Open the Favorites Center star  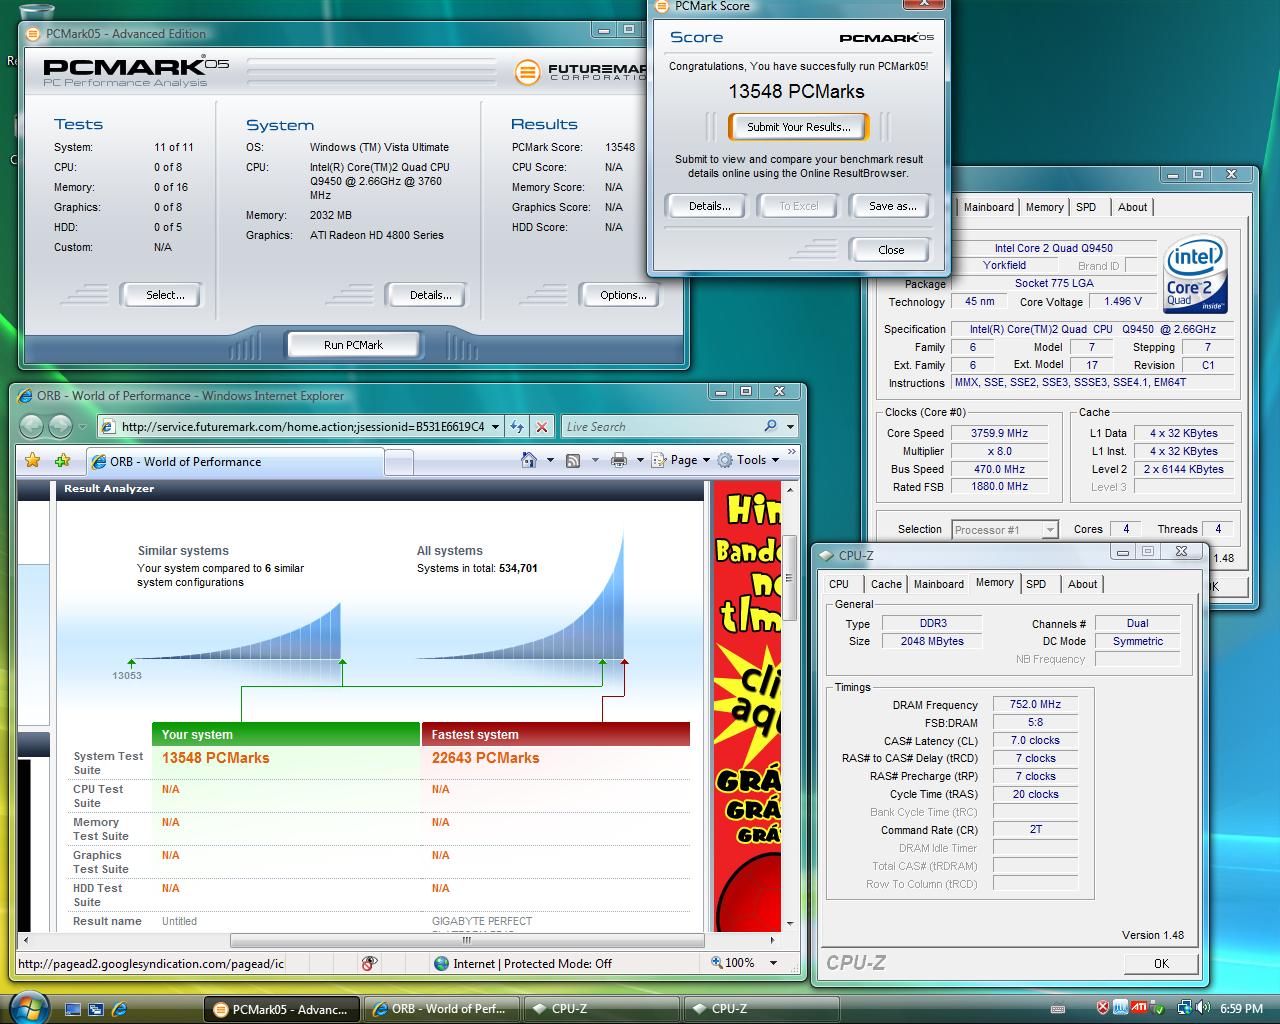pos(33,460)
